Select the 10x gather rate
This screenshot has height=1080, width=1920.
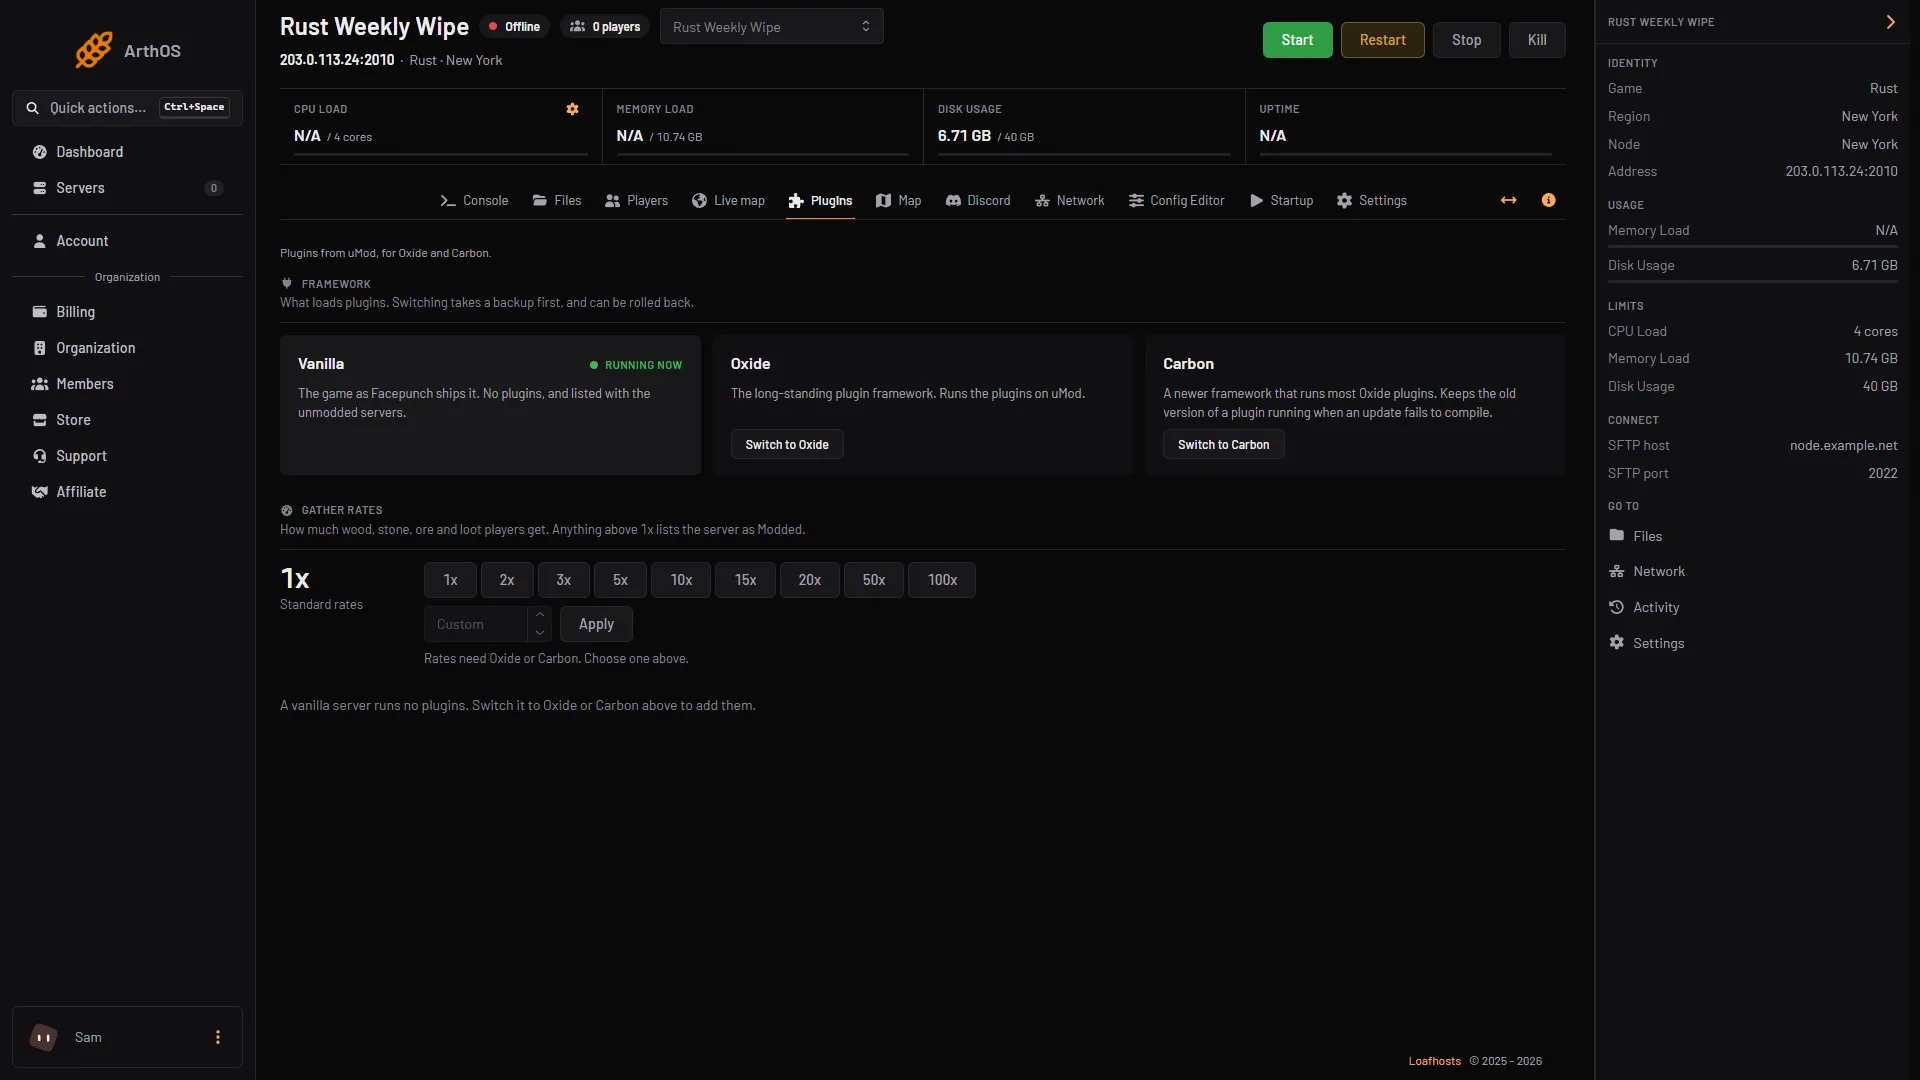tap(681, 580)
